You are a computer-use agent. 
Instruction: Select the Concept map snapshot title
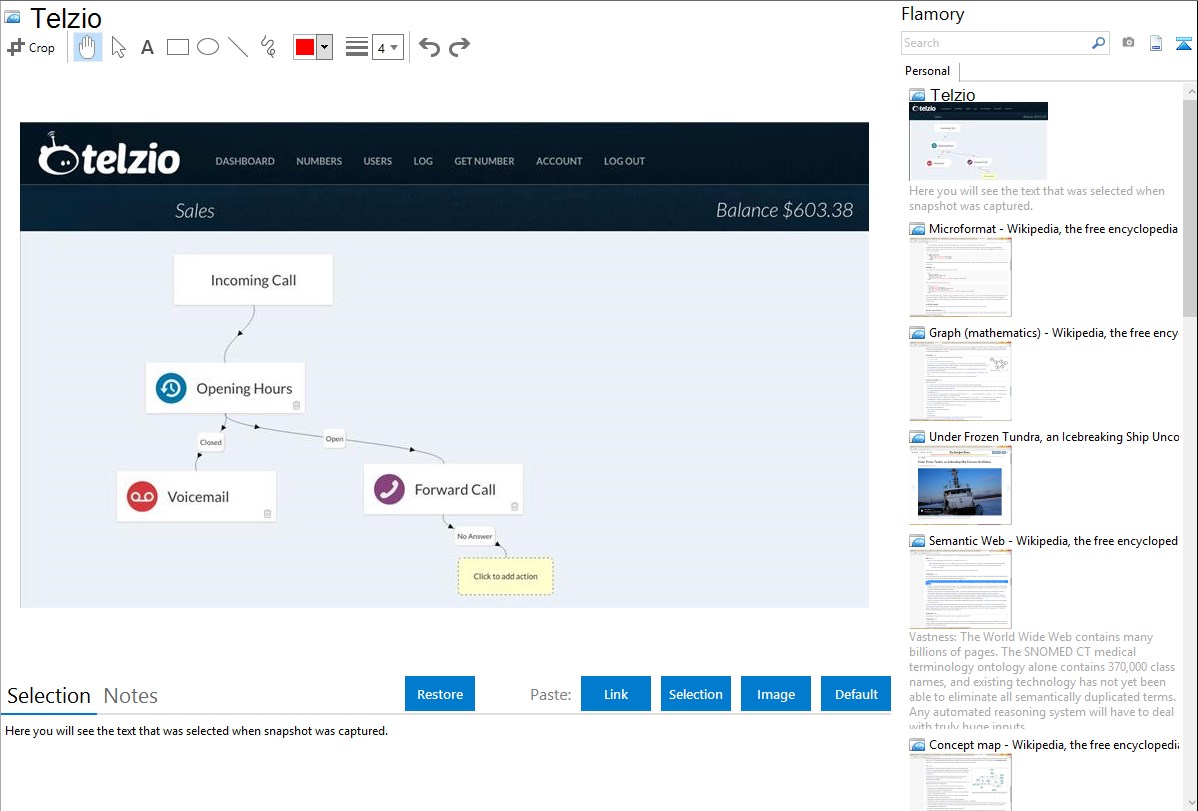point(1053,744)
